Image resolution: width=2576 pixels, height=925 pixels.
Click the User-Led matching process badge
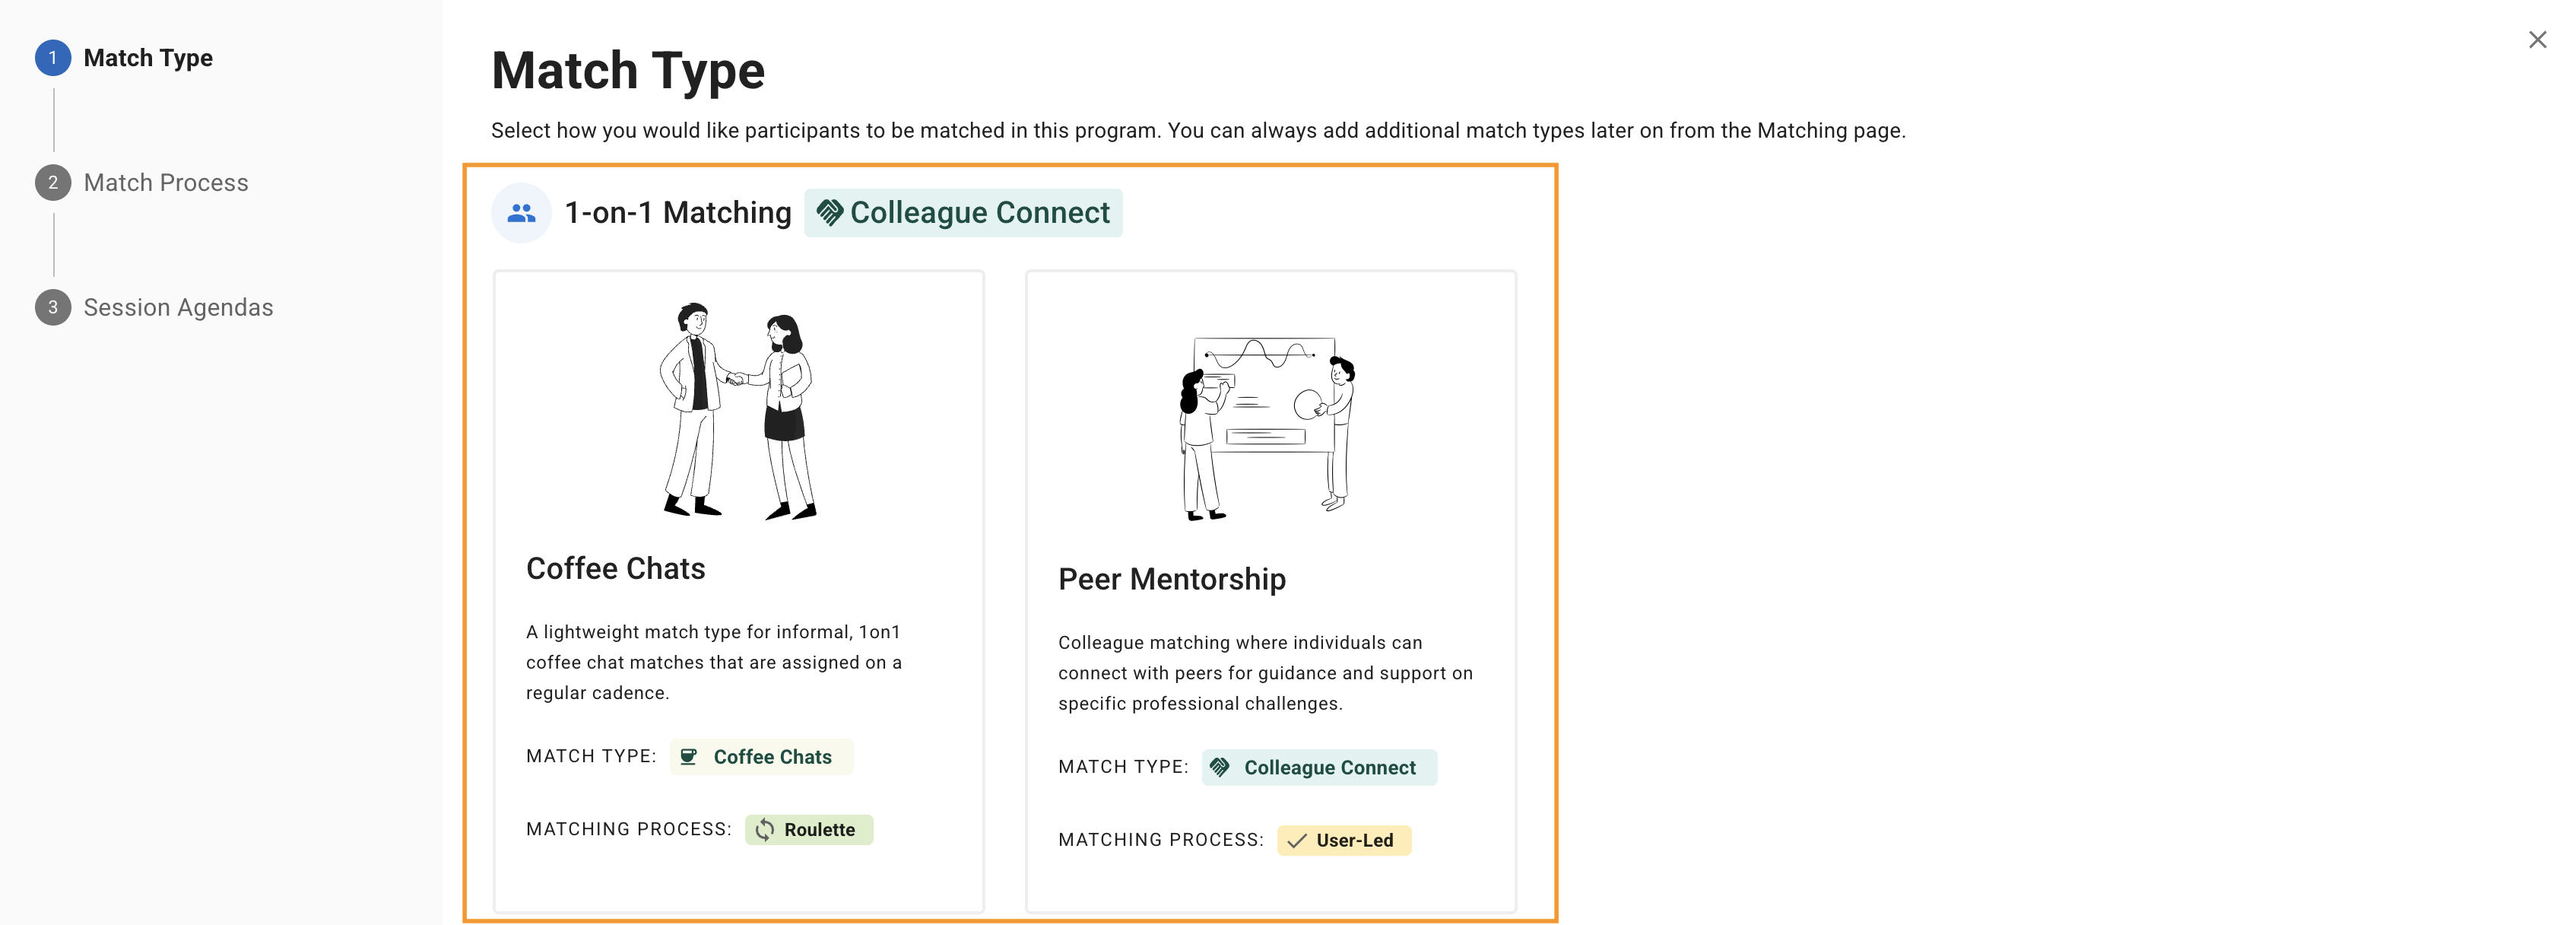point(1343,841)
